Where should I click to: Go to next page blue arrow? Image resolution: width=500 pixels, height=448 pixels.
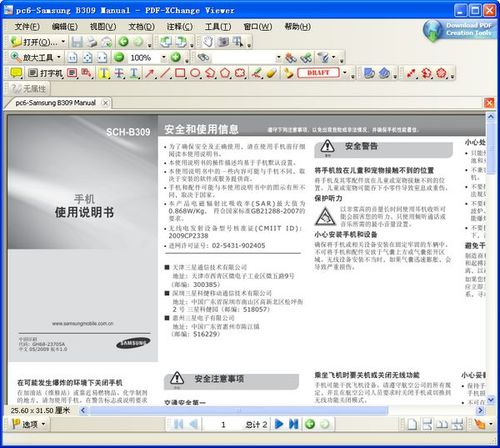click(279, 424)
